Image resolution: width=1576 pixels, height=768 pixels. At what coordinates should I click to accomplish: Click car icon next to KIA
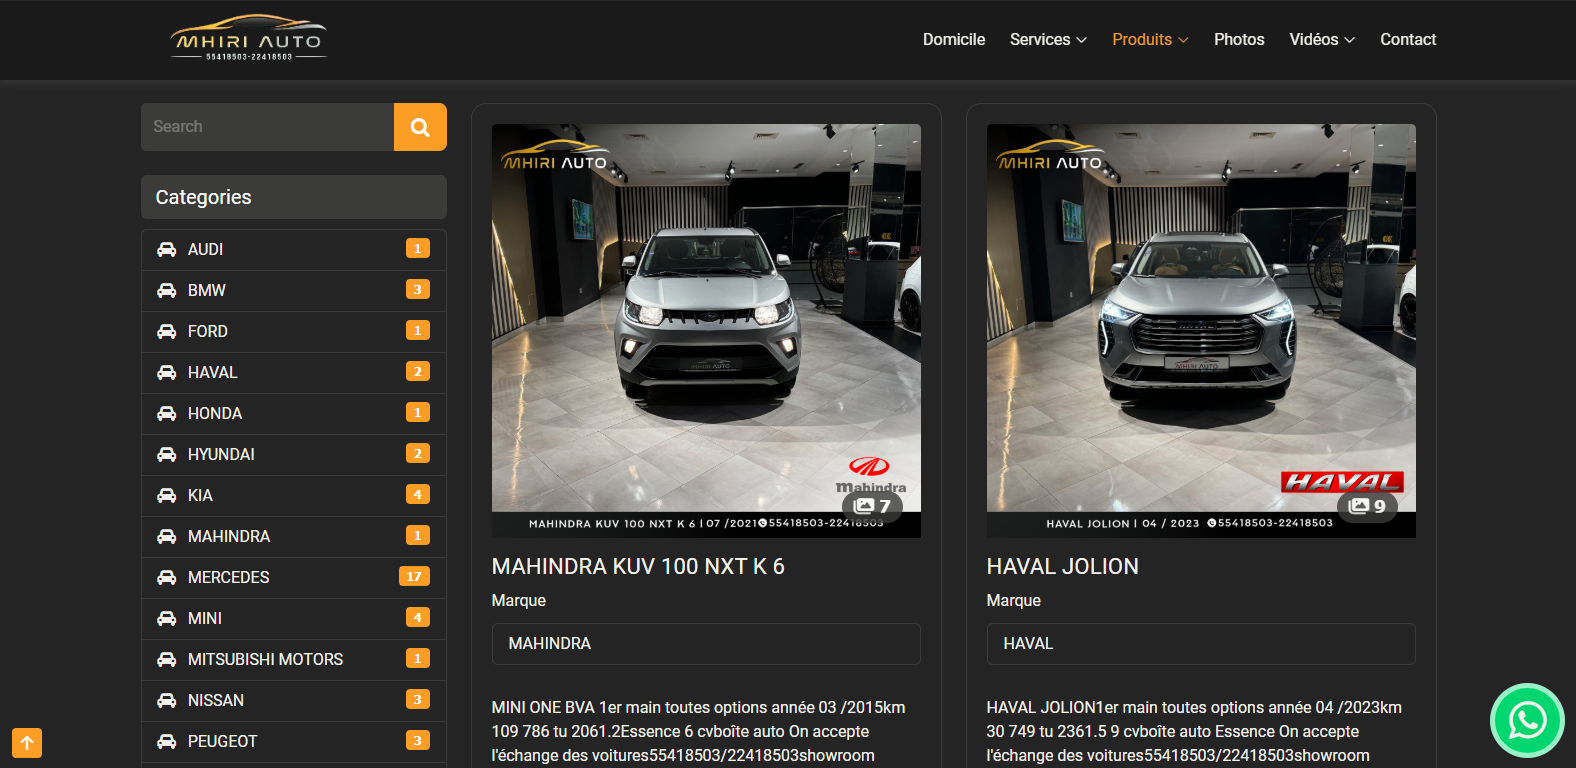click(166, 495)
